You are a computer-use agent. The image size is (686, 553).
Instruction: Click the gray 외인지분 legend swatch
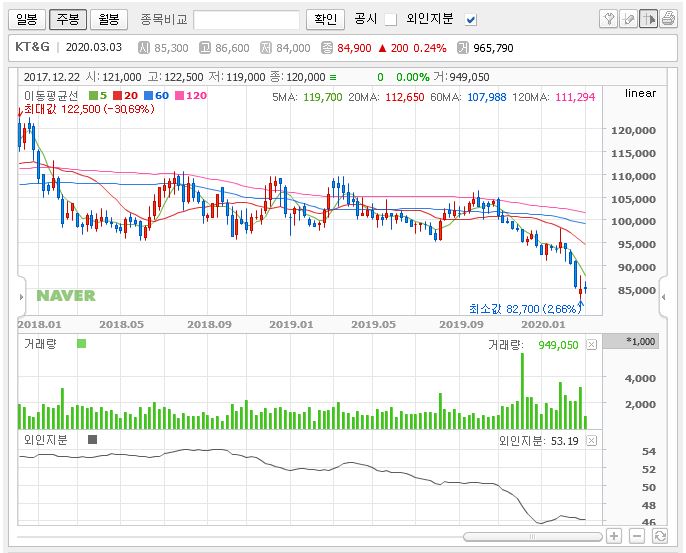pos(92,439)
